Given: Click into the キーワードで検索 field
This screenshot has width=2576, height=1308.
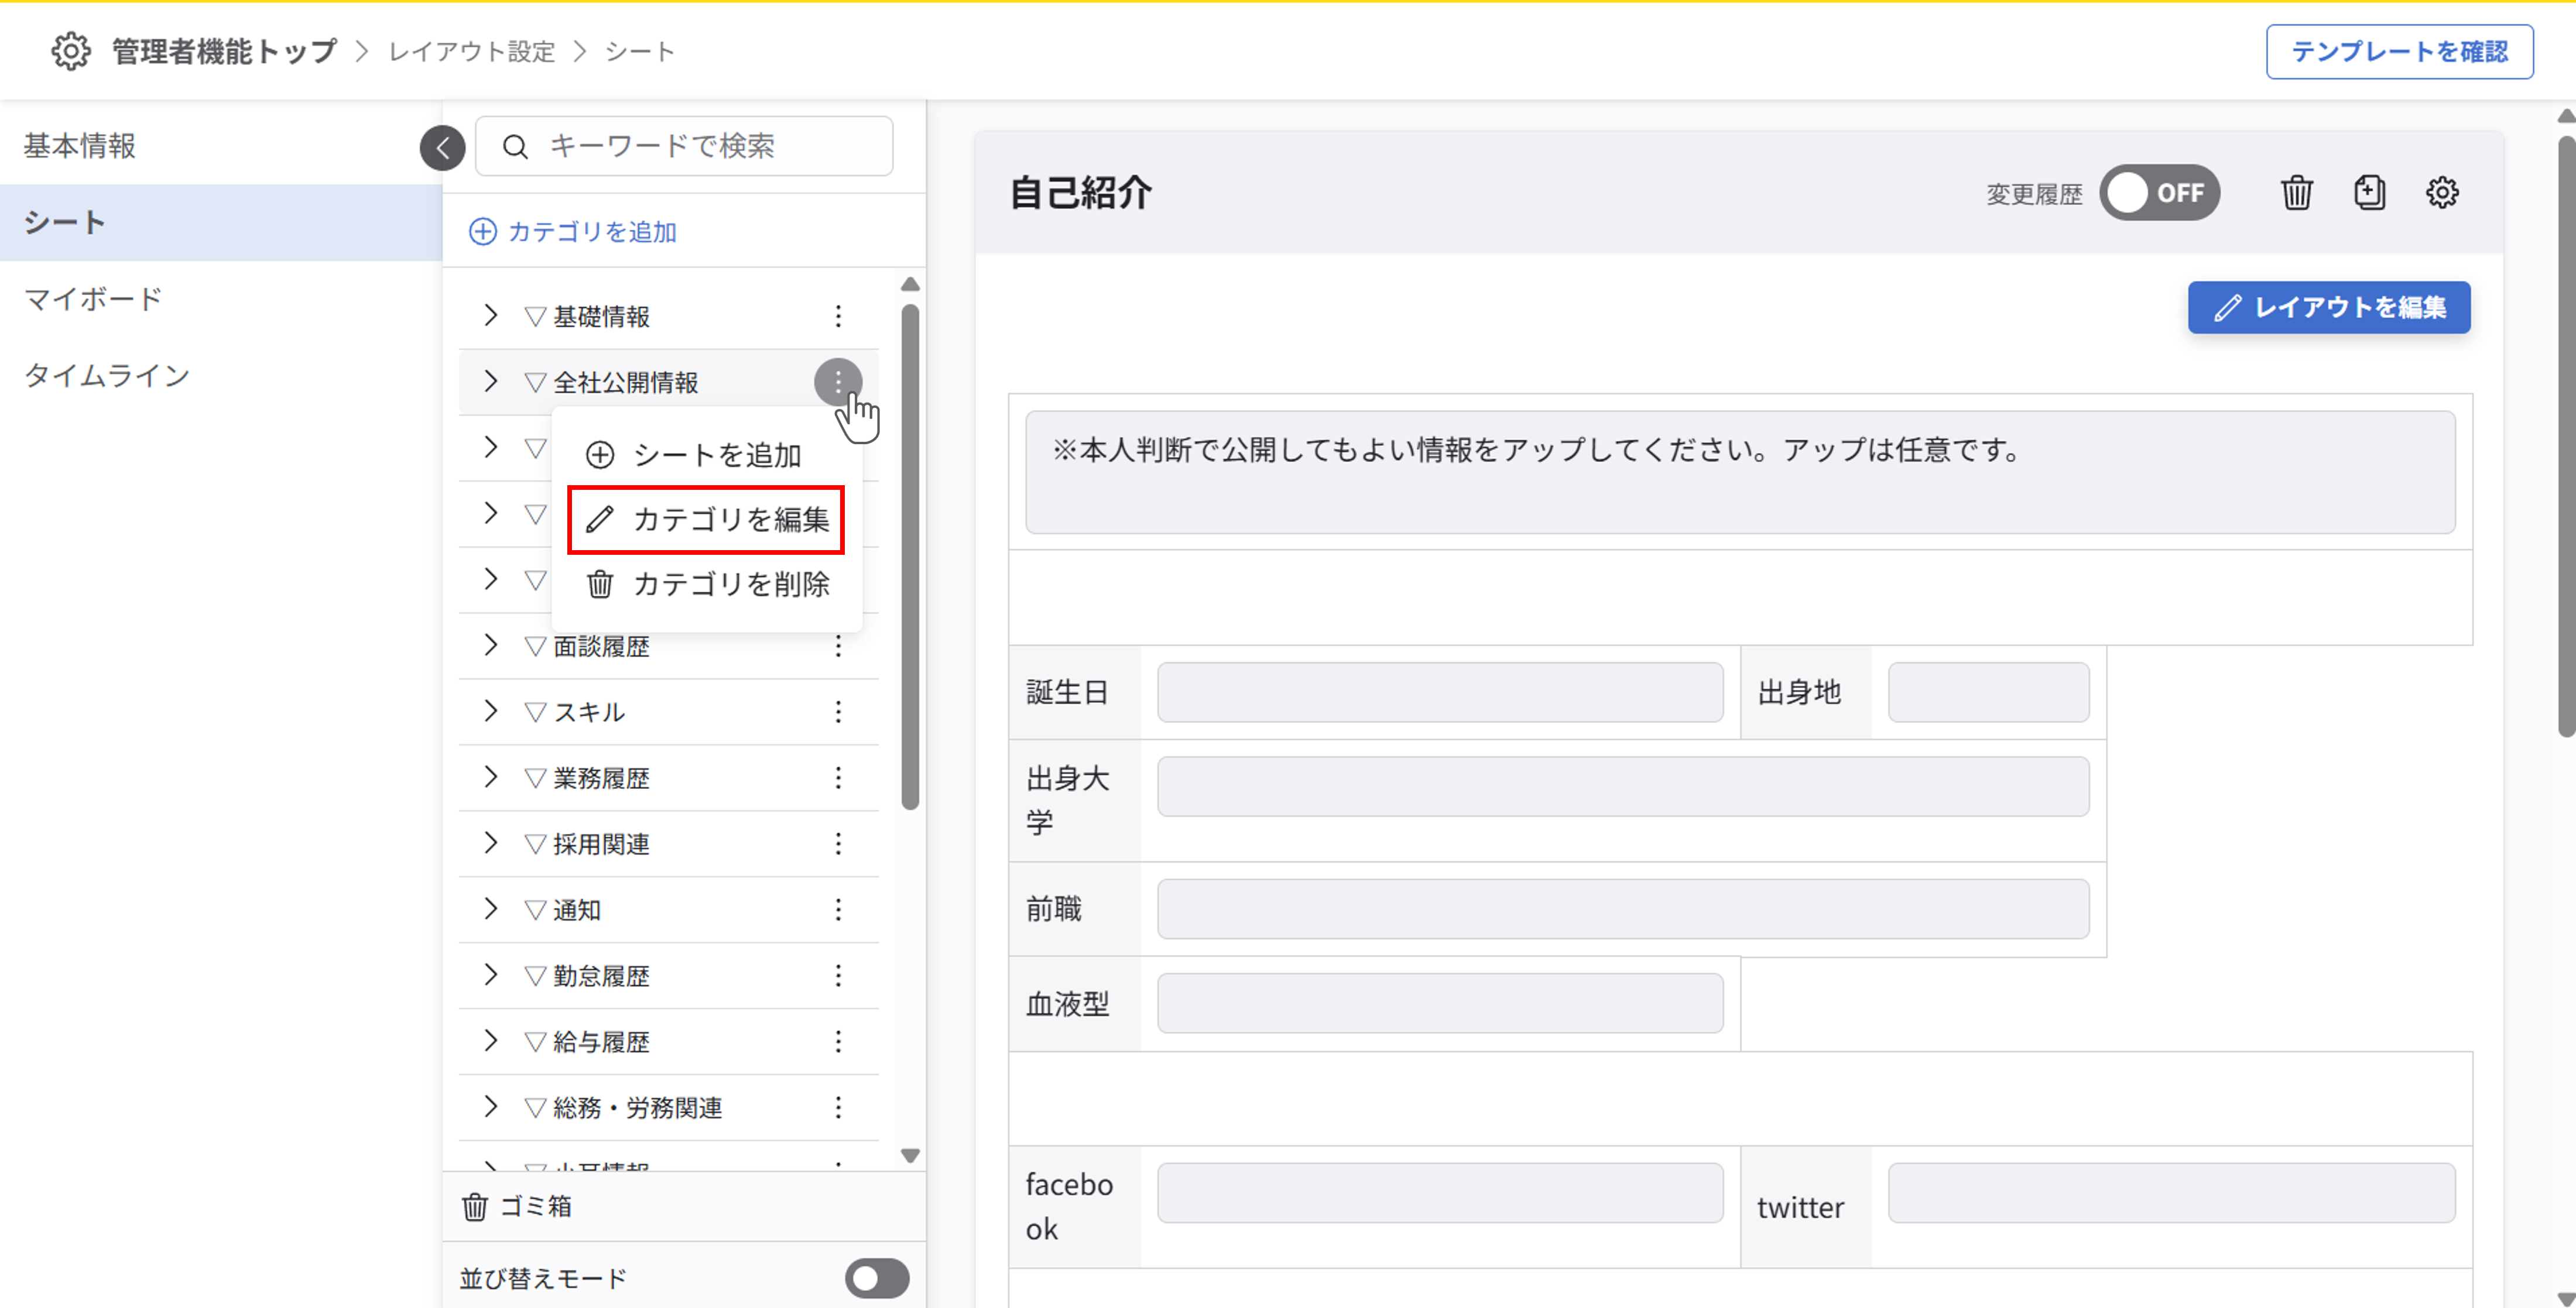Looking at the screenshot, I should [684, 146].
